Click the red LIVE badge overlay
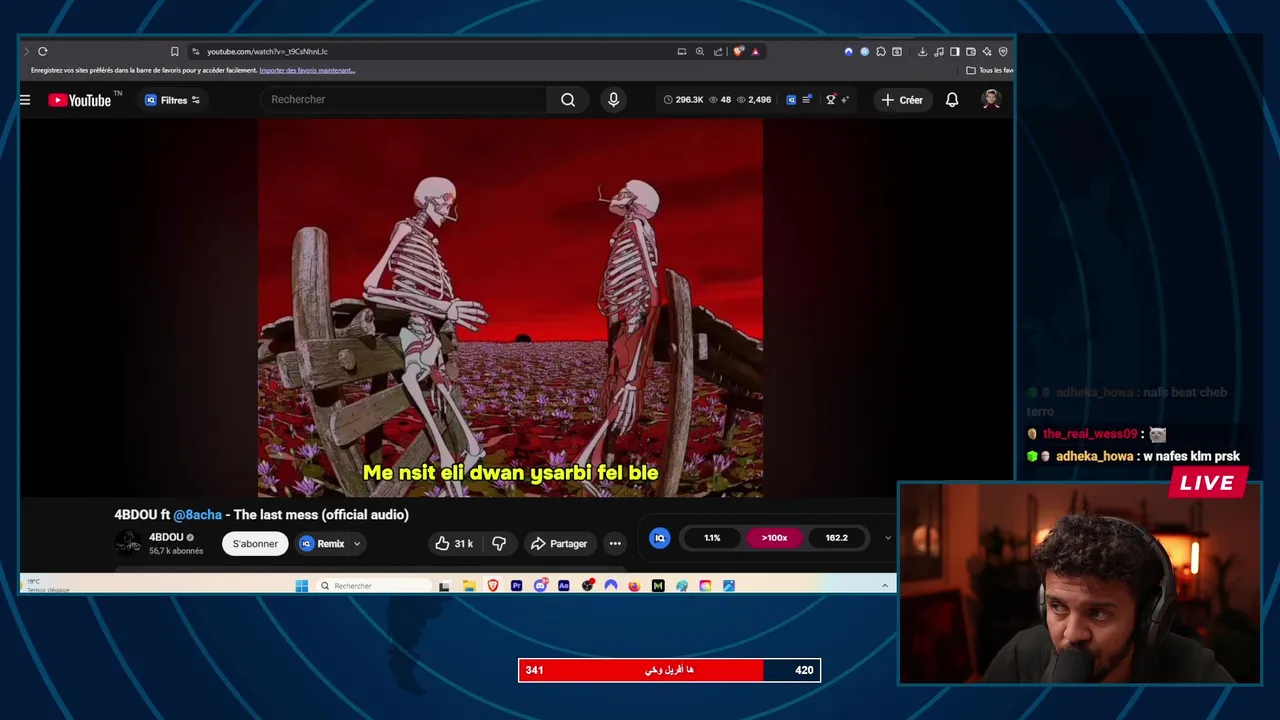Screen dimensions: 1280x720 1207,483
